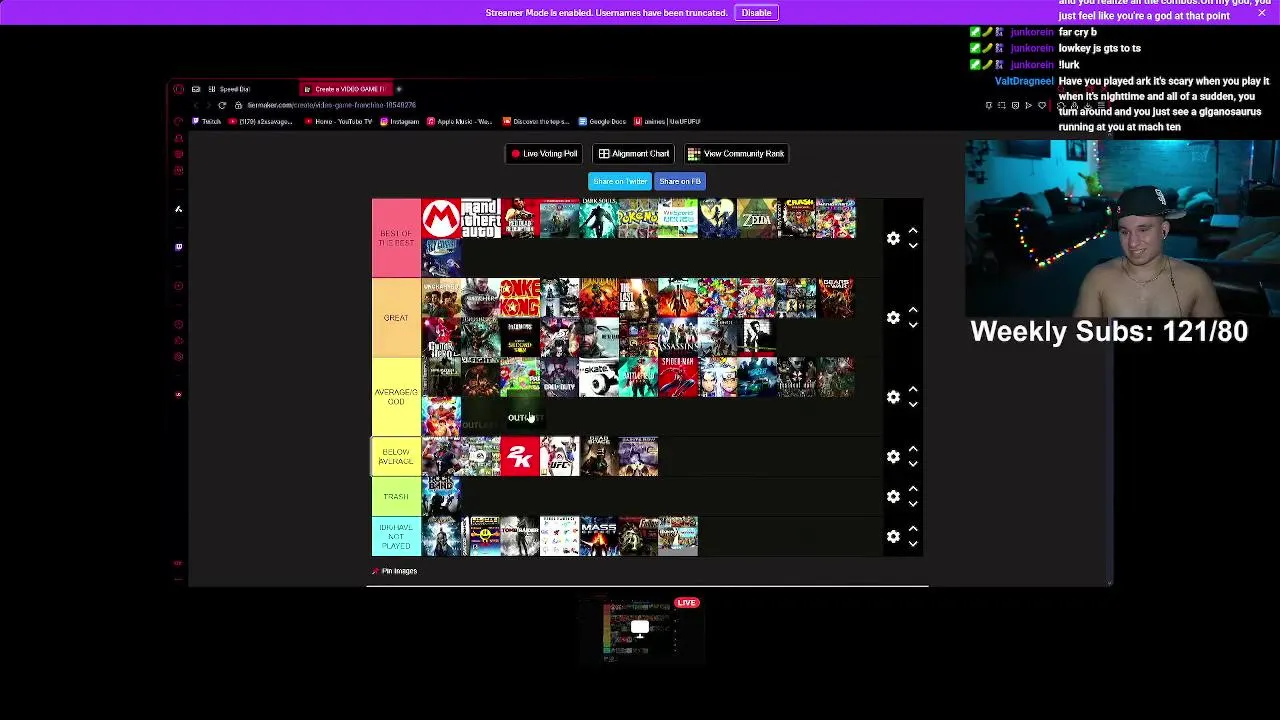This screenshot has height=720, width=1280.
Task: Select the Crash Bandicoot tile
Action: pos(797,219)
